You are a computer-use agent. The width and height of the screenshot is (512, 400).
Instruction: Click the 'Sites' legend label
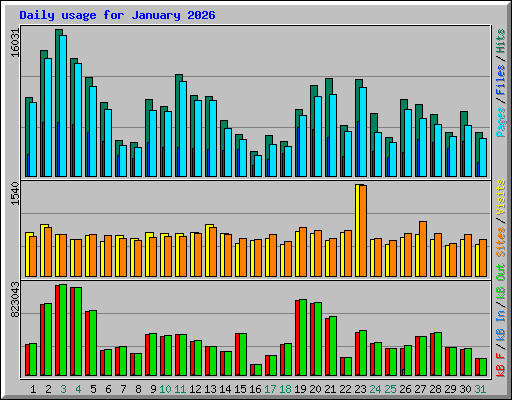[501, 242]
